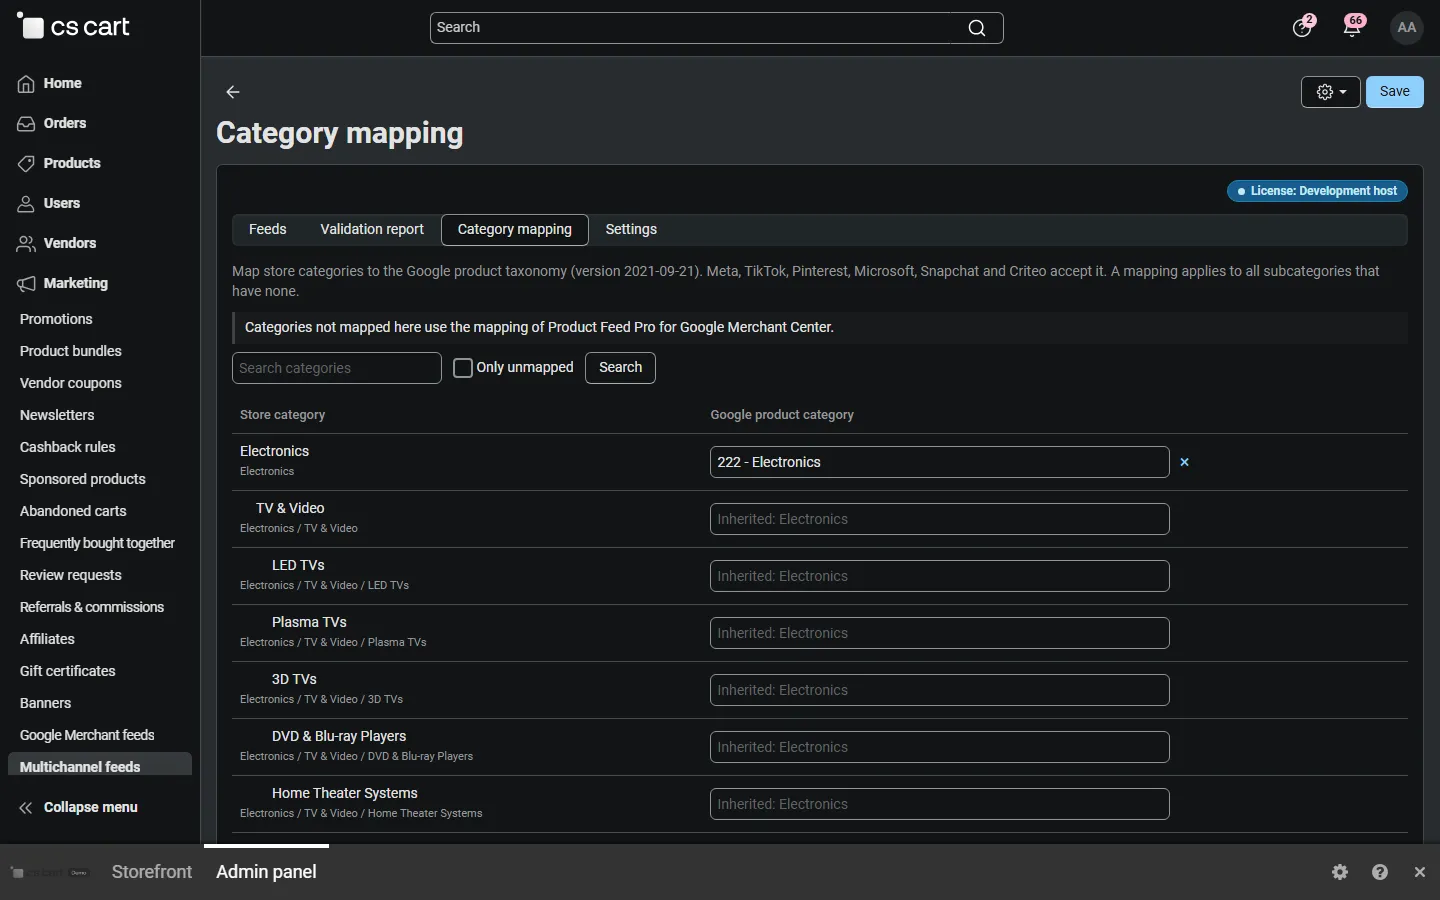Image resolution: width=1440 pixels, height=900 pixels.
Task: Switch to Storefront in bottom bar
Action: coord(152,872)
